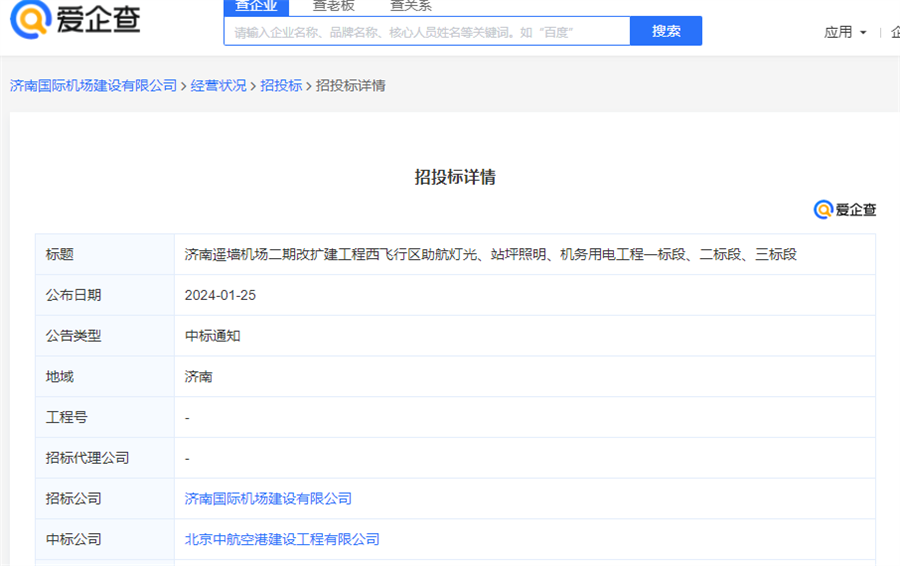The width and height of the screenshot is (900, 566).
Task: Click the 济南 region value
Action: click(199, 377)
